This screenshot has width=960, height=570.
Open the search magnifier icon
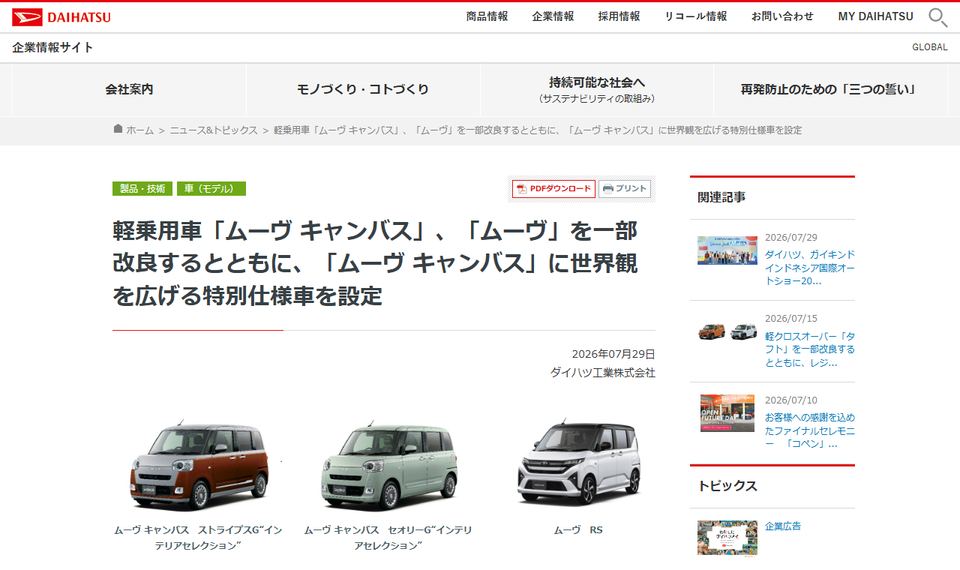pos(937,17)
